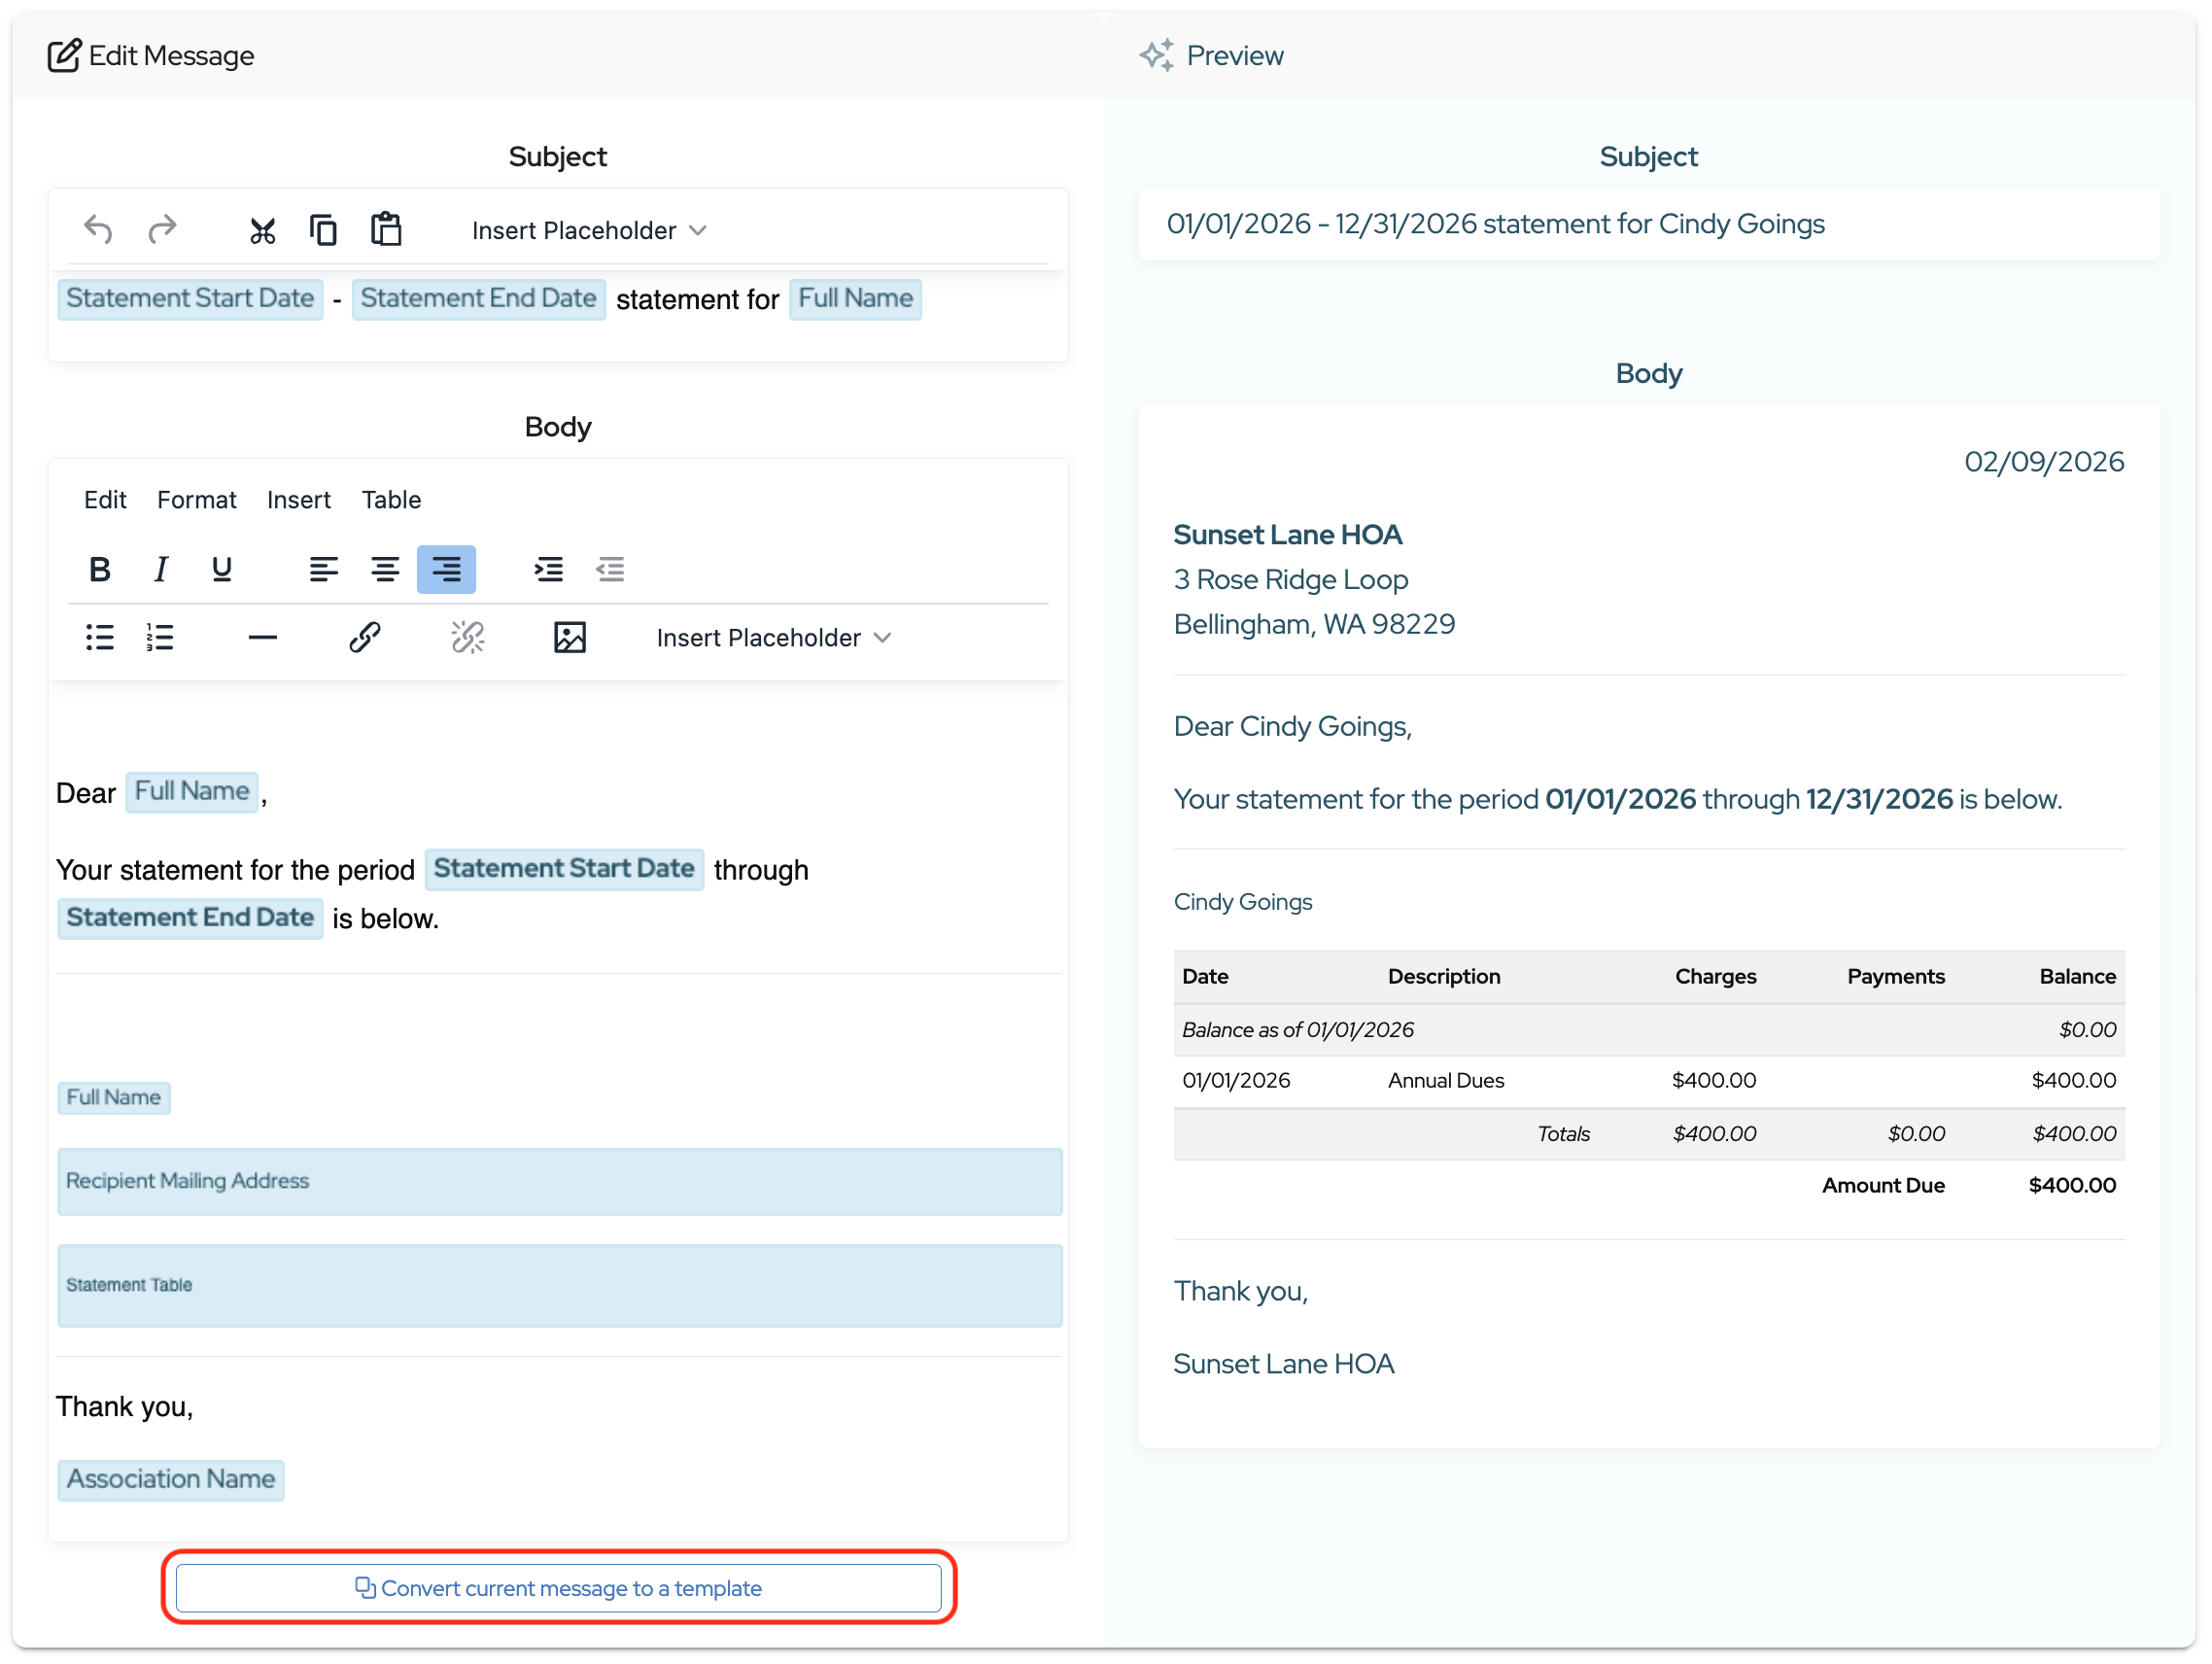Toggle right text alignment
This screenshot has height=1664, width=2212.
[x=446, y=569]
